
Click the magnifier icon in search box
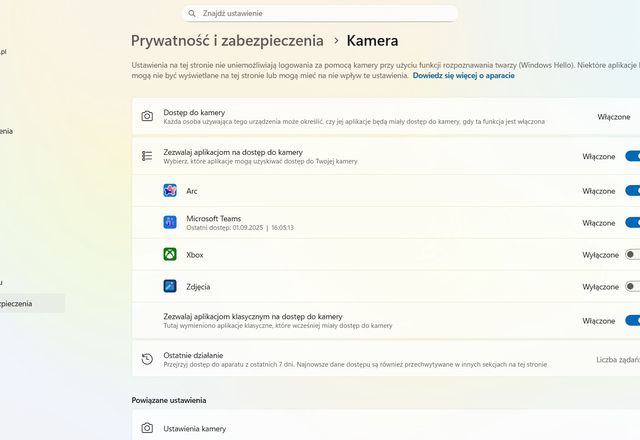coord(192,13)
